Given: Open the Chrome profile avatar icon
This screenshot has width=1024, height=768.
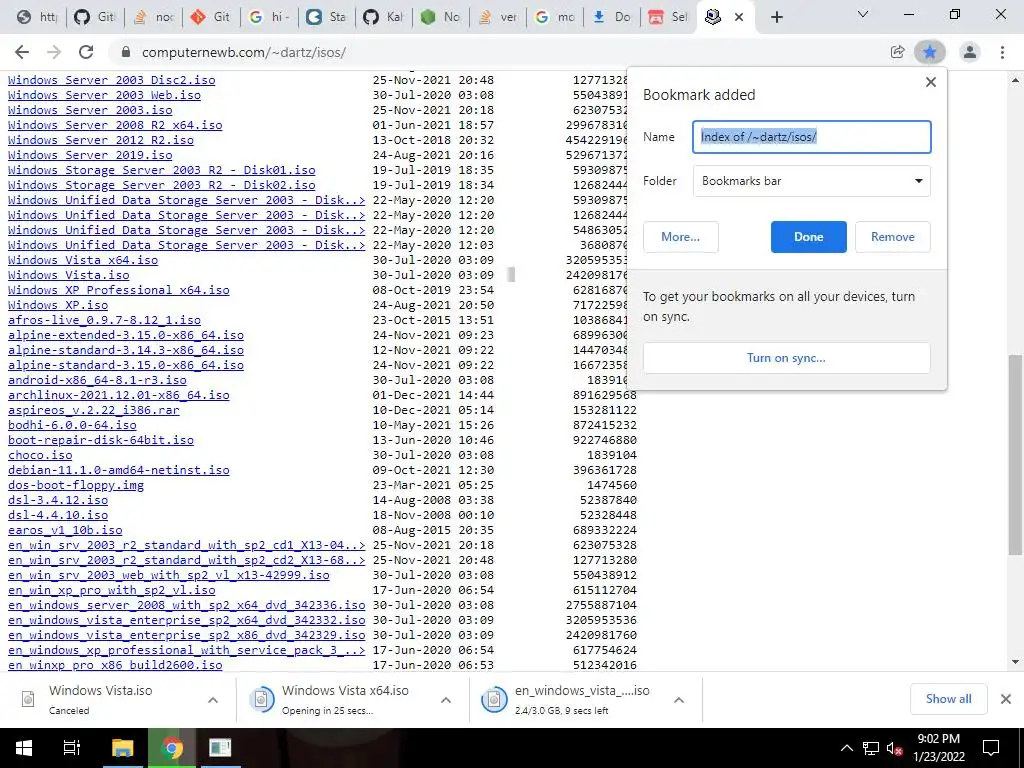Looking at the screenshot, I should click(970, 52).
